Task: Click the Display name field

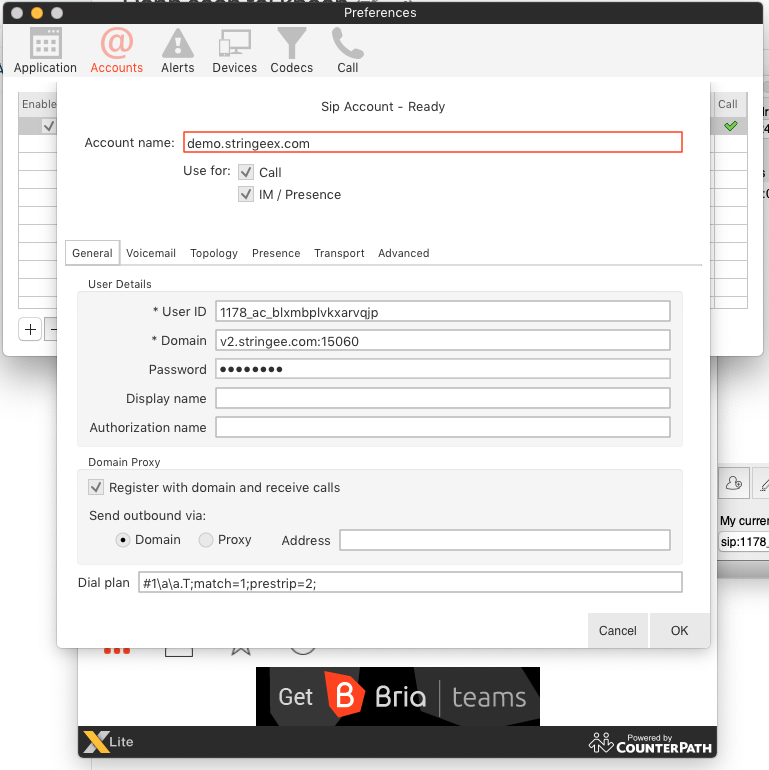Action: 443,398
